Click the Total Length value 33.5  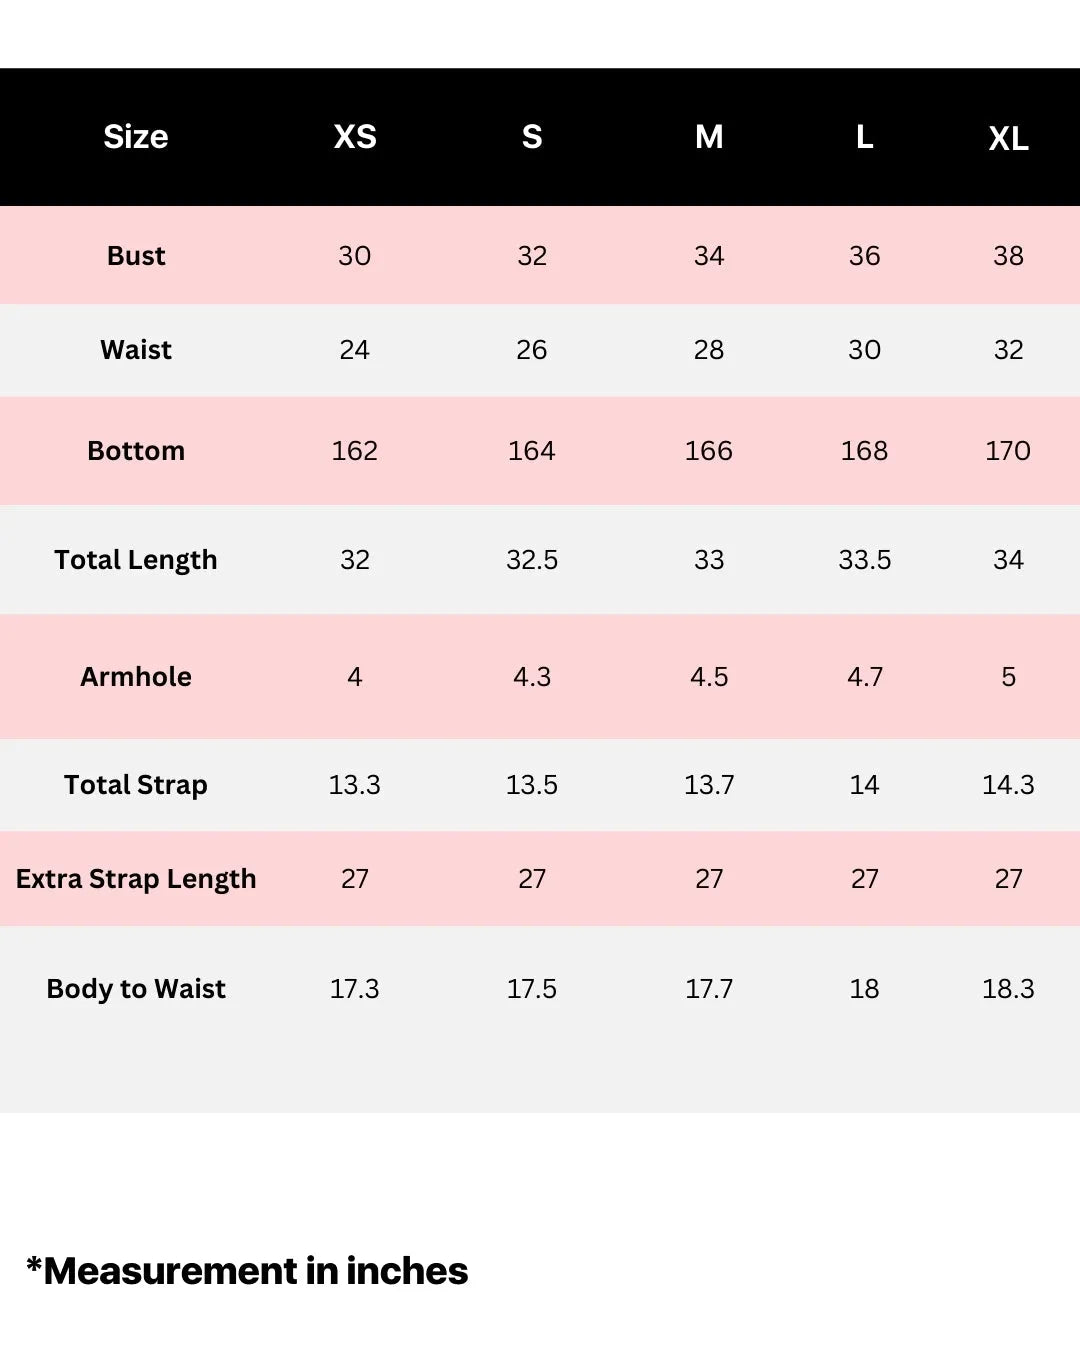tap(864, 560)
